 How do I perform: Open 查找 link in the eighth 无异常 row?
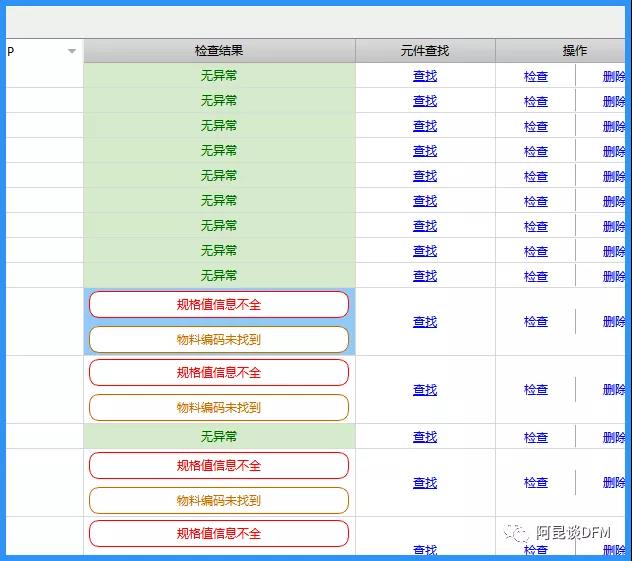coord(425,251)
